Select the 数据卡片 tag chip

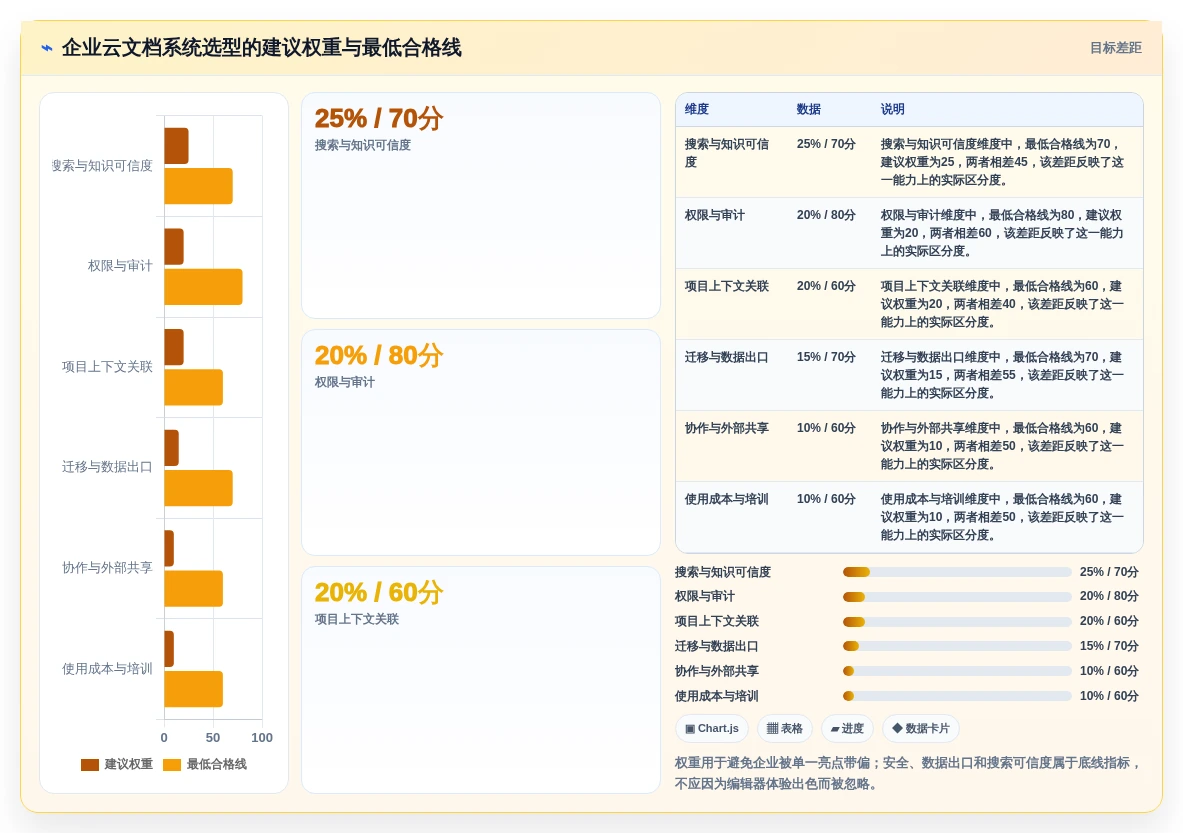coord(920,728)
